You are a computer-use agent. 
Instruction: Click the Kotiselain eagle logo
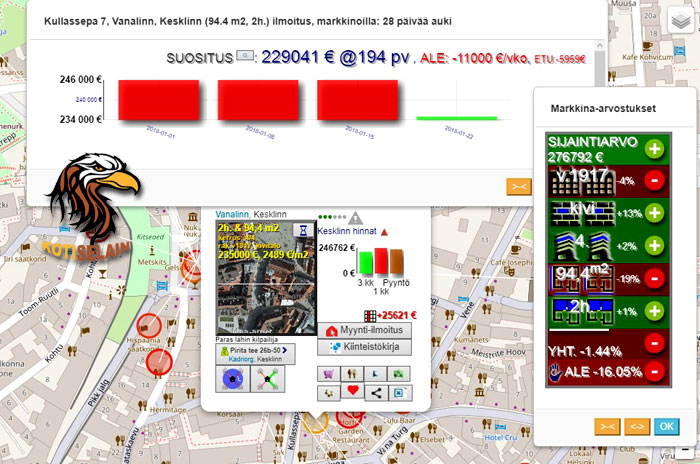coord(92,210)
